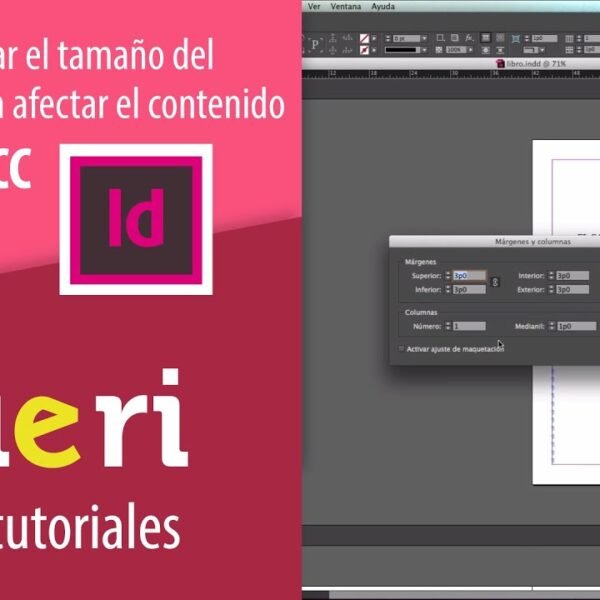
Task: Toggle the chain link margins icon
Action: [495, 282]
